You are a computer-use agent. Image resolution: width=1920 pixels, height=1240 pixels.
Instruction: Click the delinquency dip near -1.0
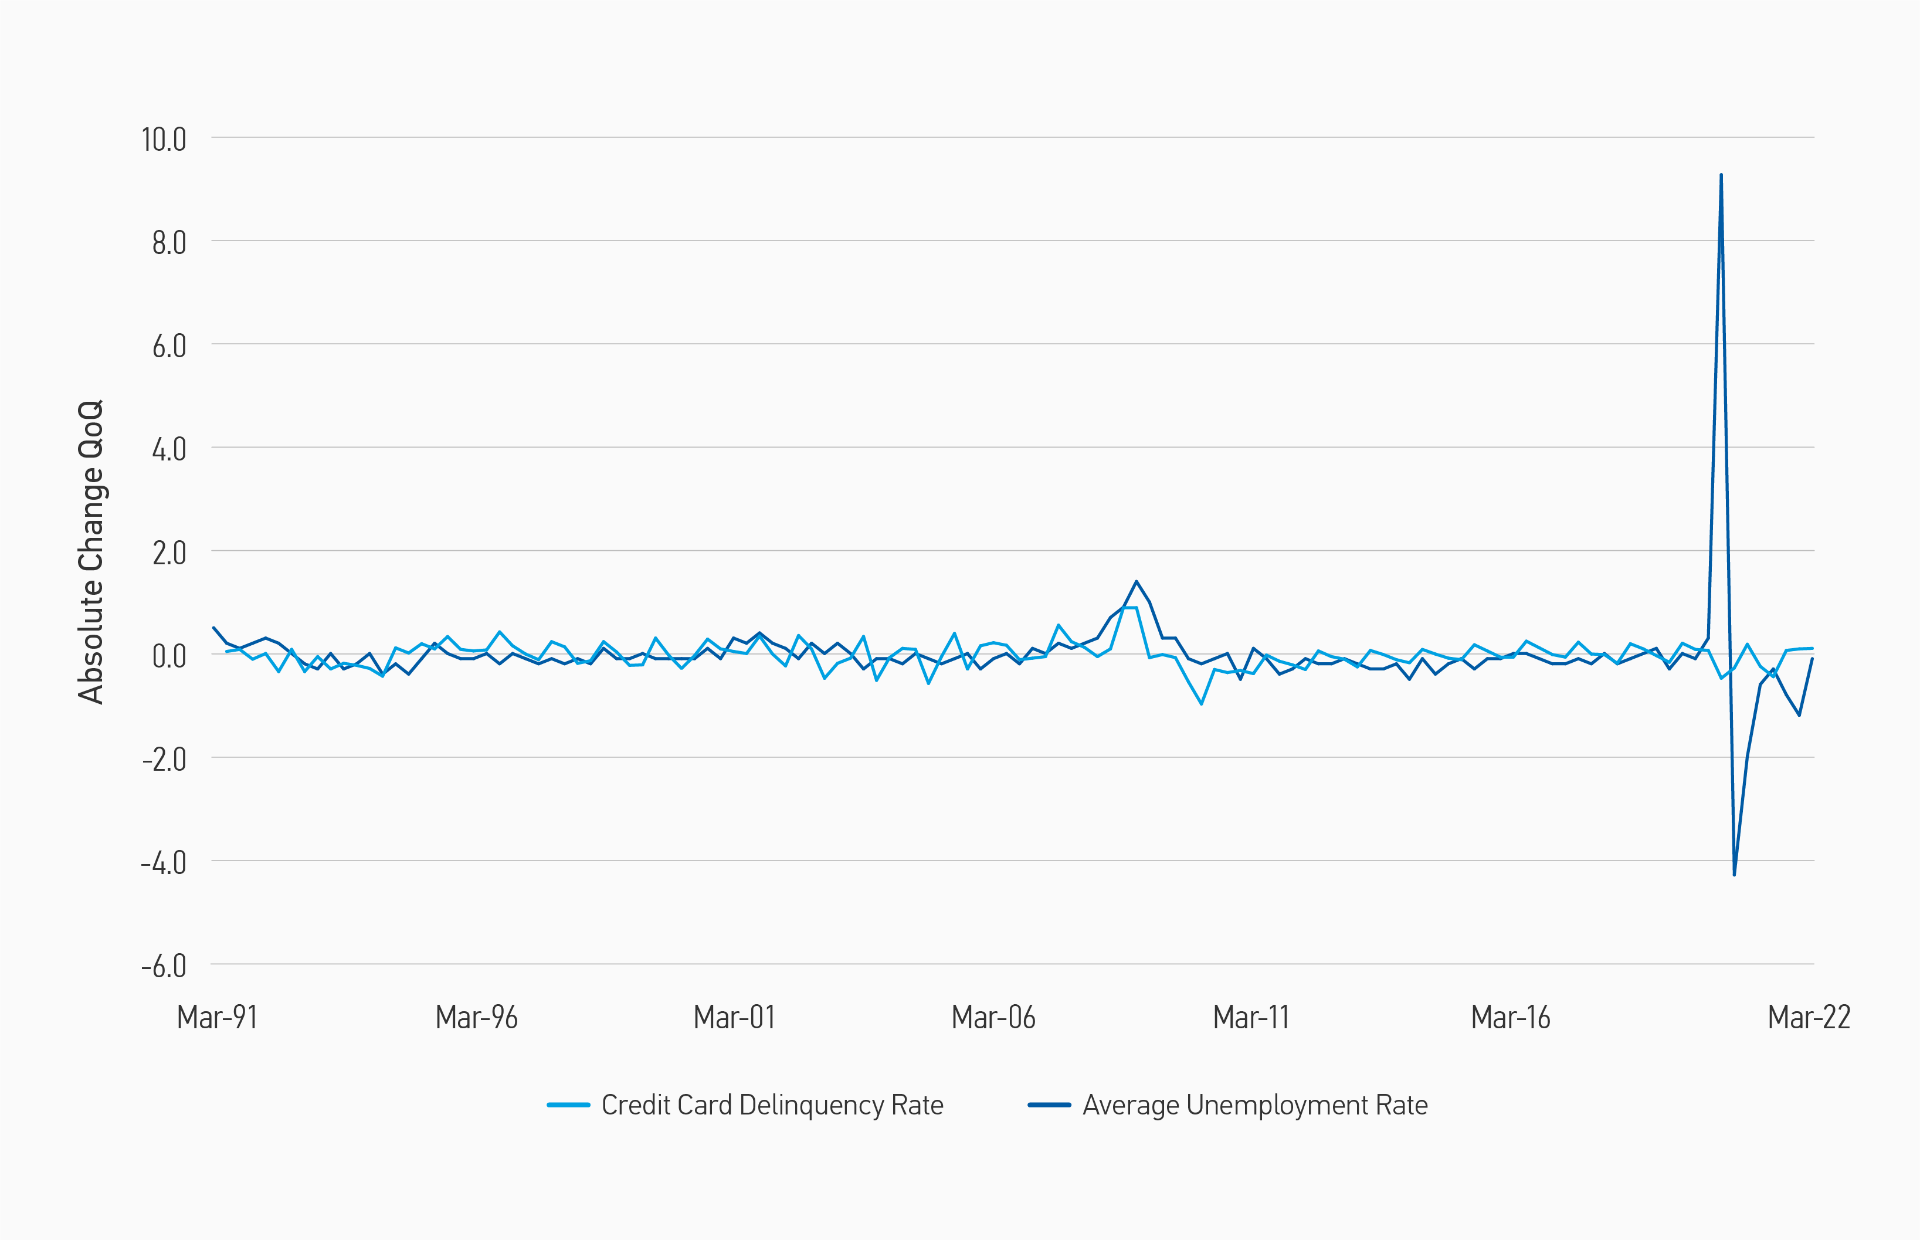[1201, 703]
